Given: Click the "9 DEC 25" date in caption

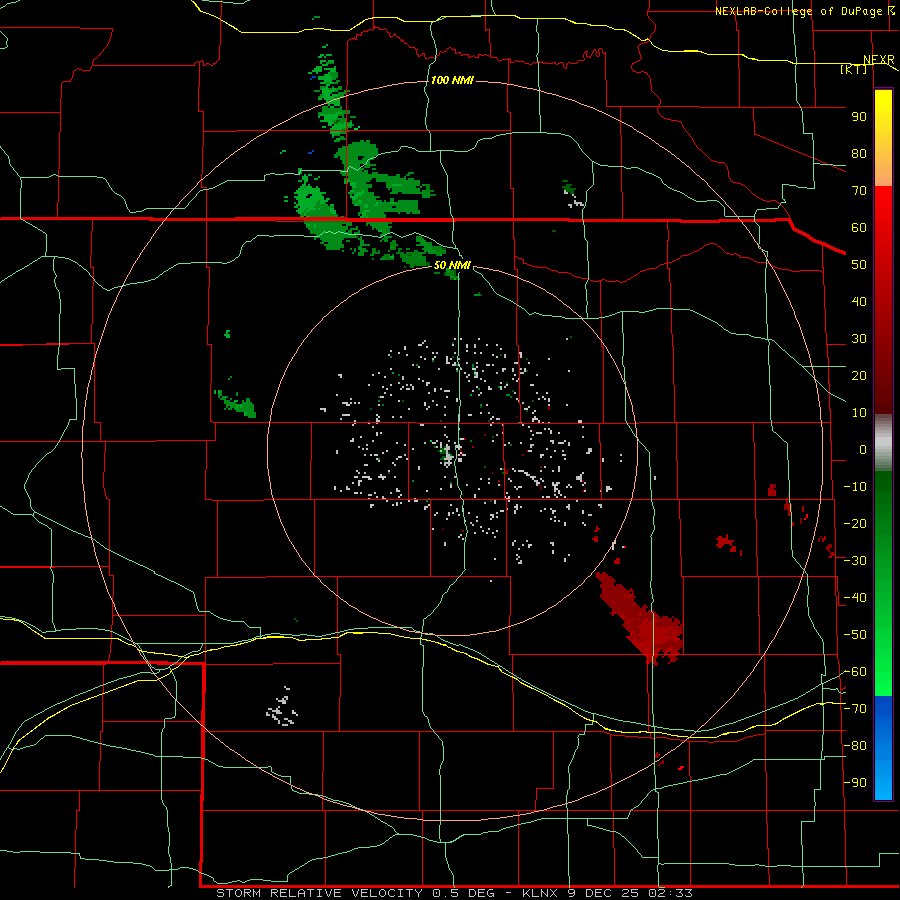Looking at the screenshot, I should 603,893.
